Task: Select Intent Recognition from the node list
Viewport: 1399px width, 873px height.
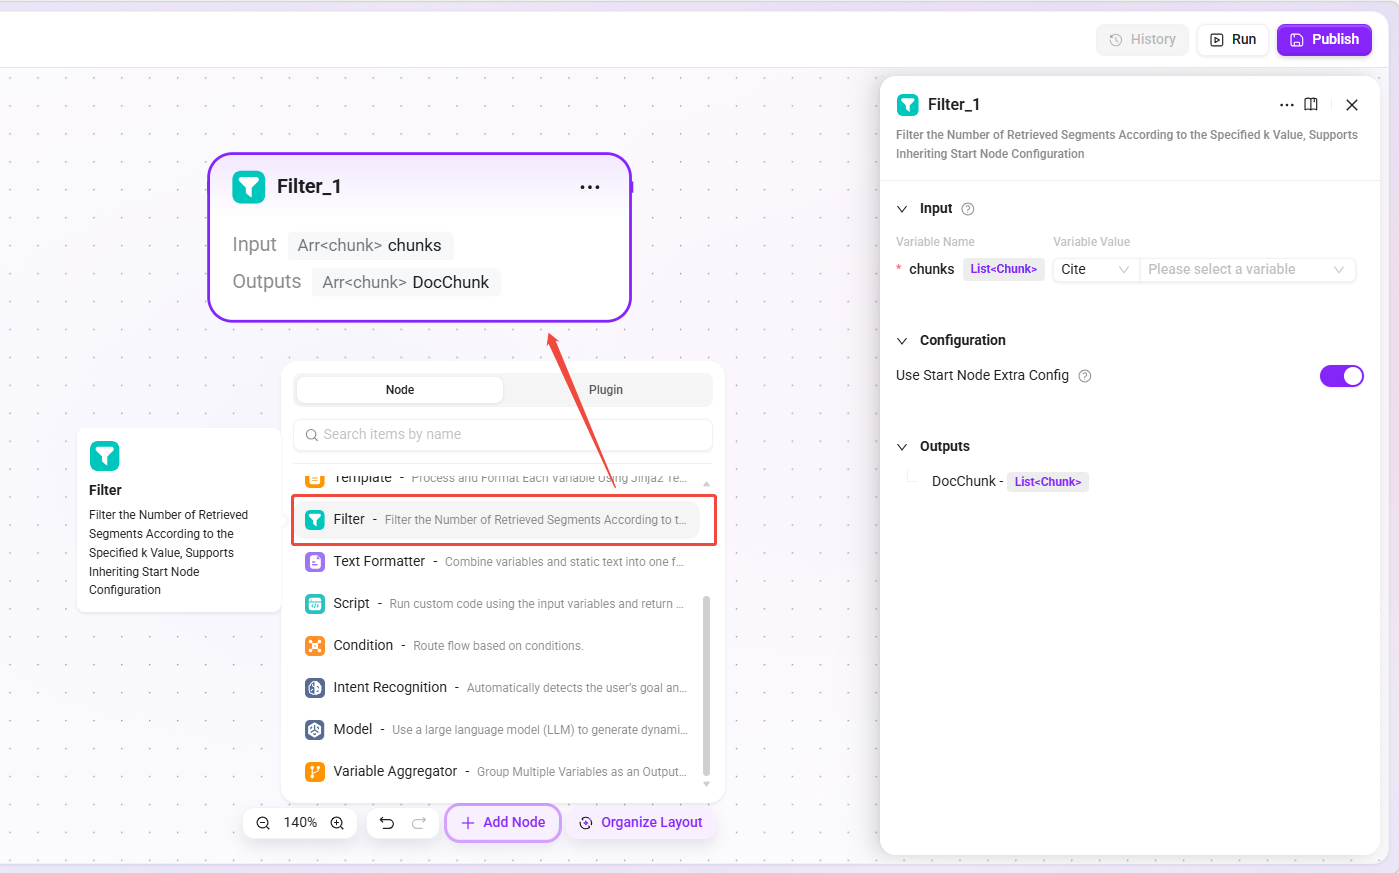Action: click(497, 688)
